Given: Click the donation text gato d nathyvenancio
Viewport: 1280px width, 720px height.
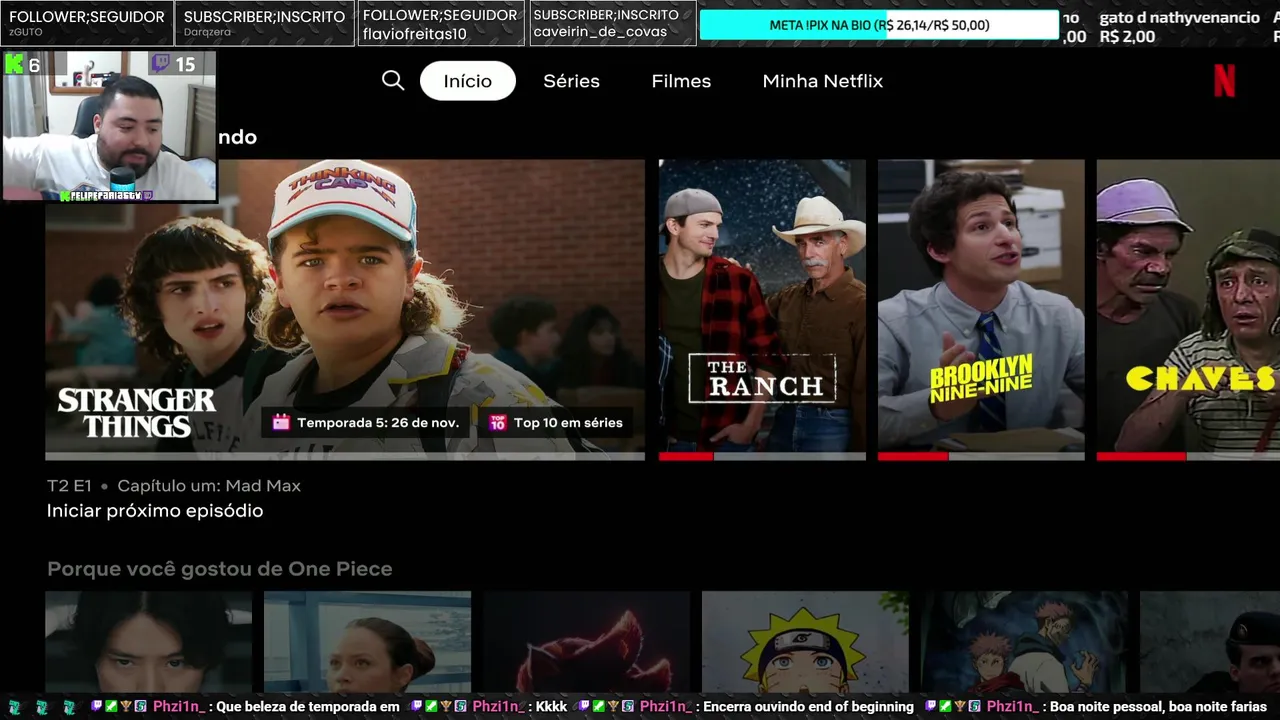Looking at the screenshot, I should 1179,18.
